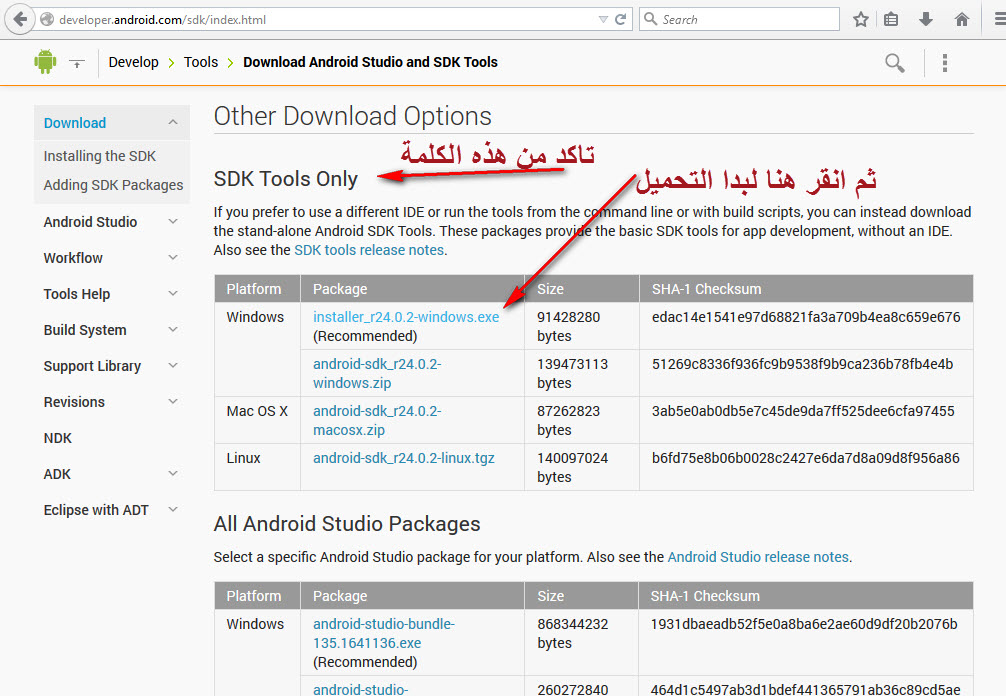Image resolution: width=1006 pixels, height=696 pixels.
Task: Open the downloads arrow icon
Action: 926,19
